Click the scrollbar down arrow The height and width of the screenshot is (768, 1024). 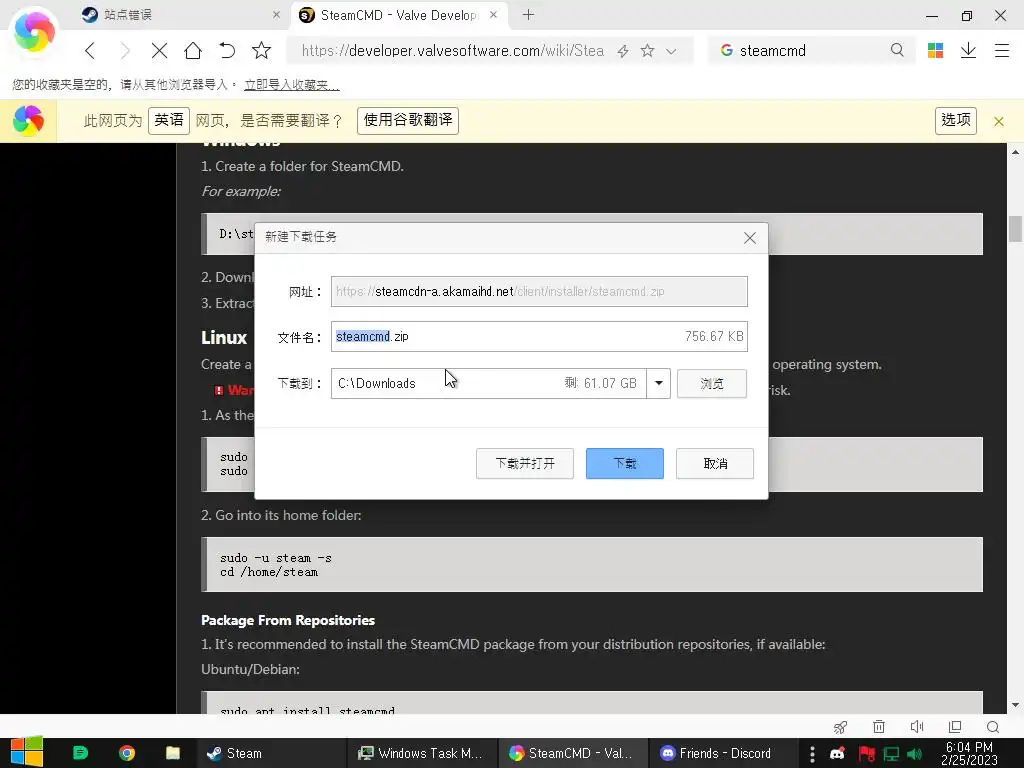point(1015,705)
